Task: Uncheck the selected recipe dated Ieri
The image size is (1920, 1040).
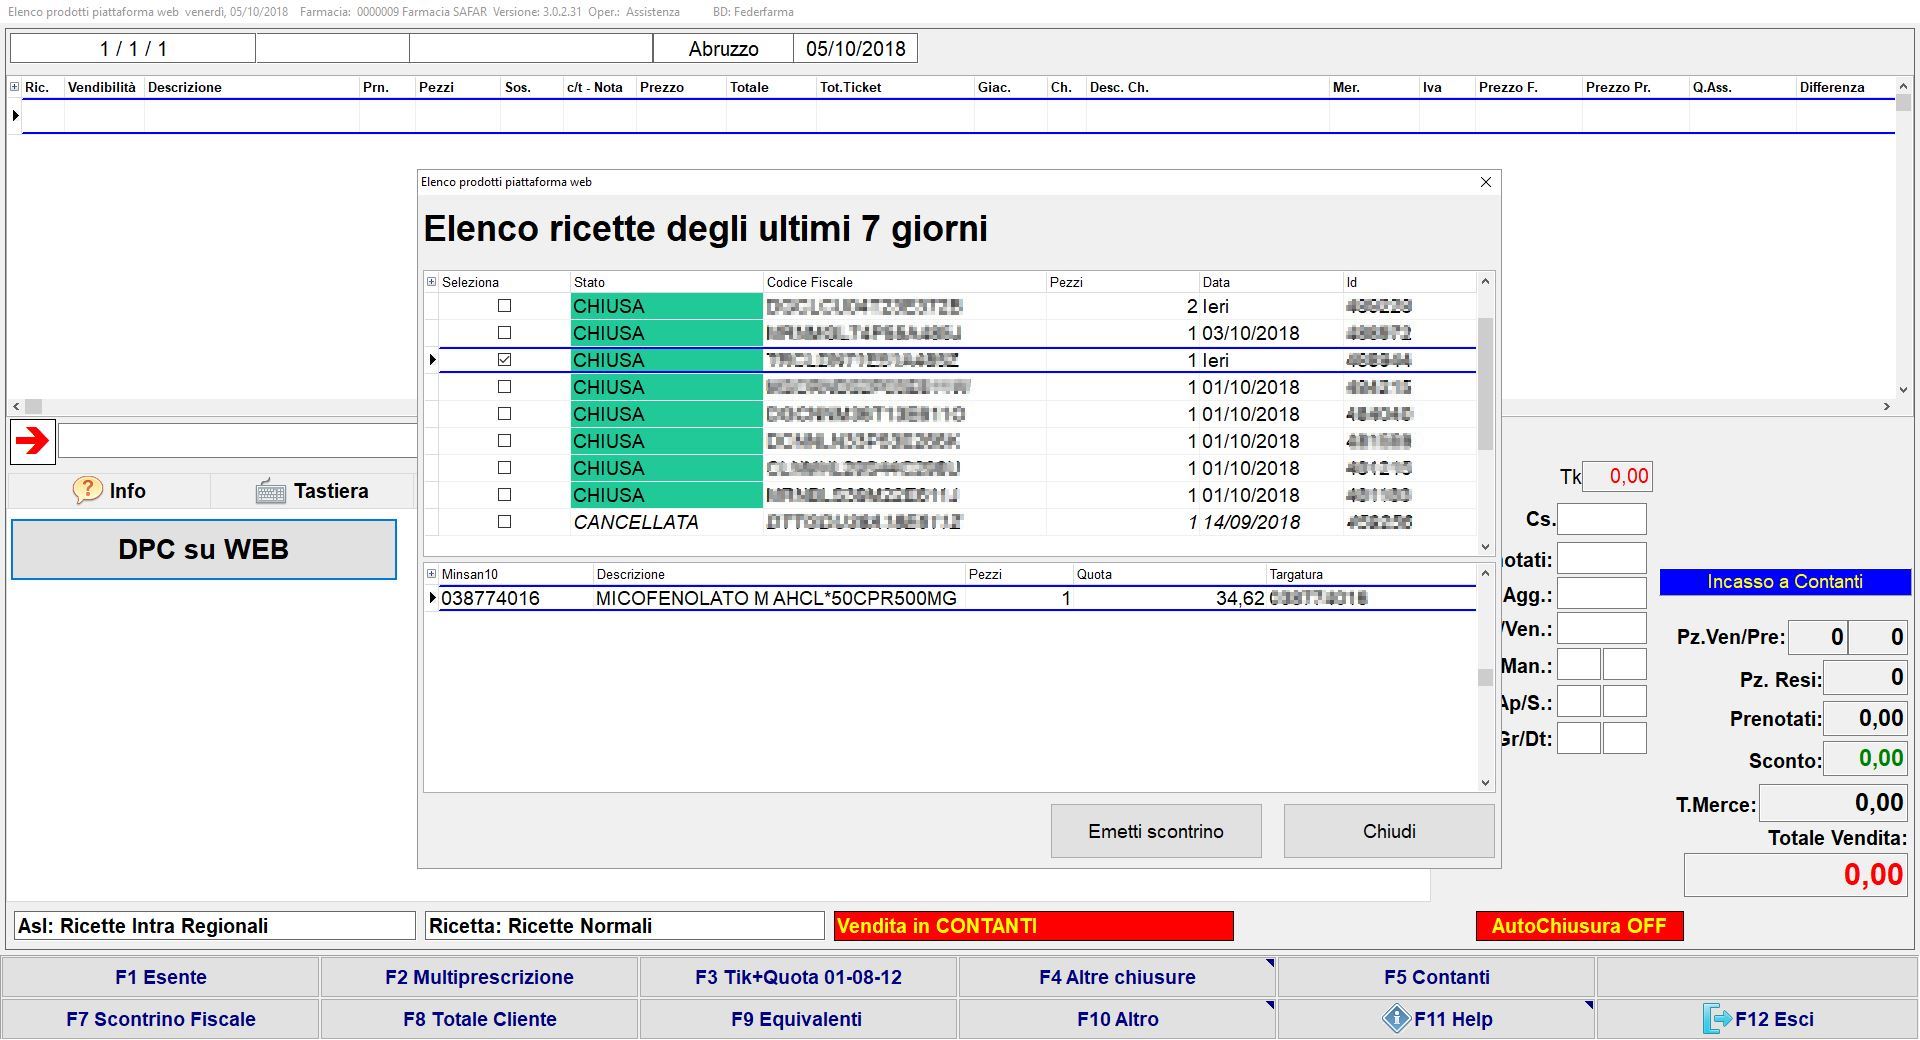Action: [x=504, y=360]
